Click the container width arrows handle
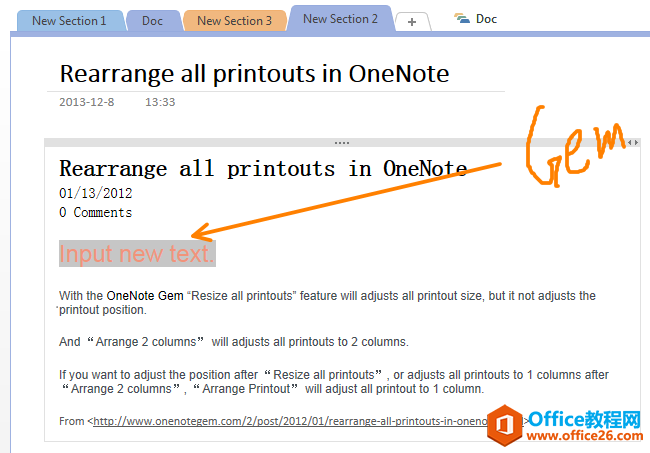Image resolution: width=650 pixels, height=453 pixels. pos(633,143)
